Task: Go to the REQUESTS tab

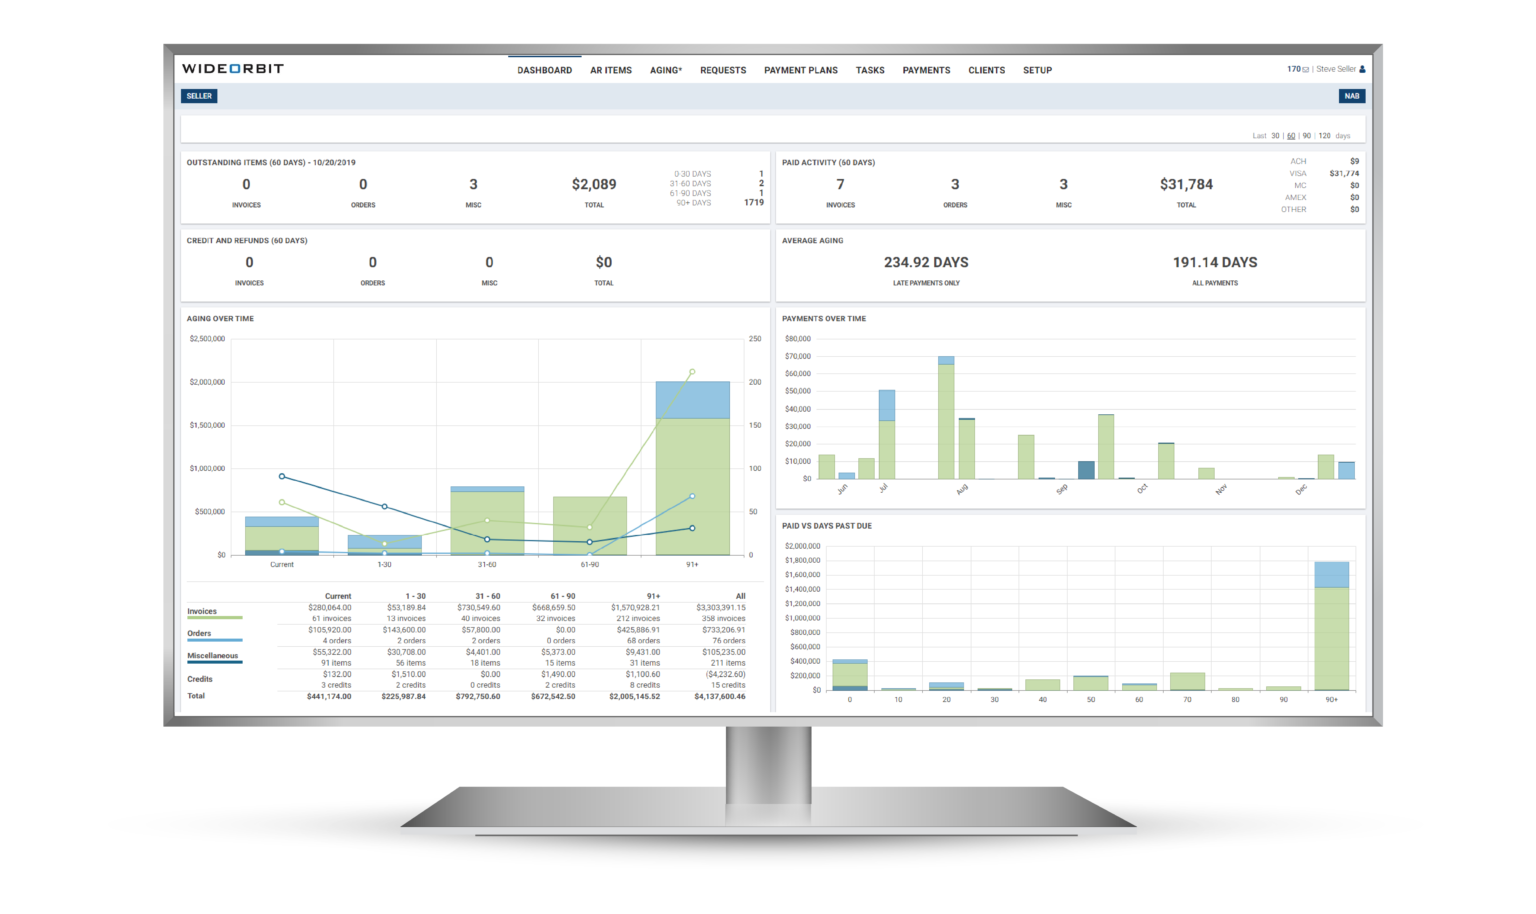Action: 723,70
